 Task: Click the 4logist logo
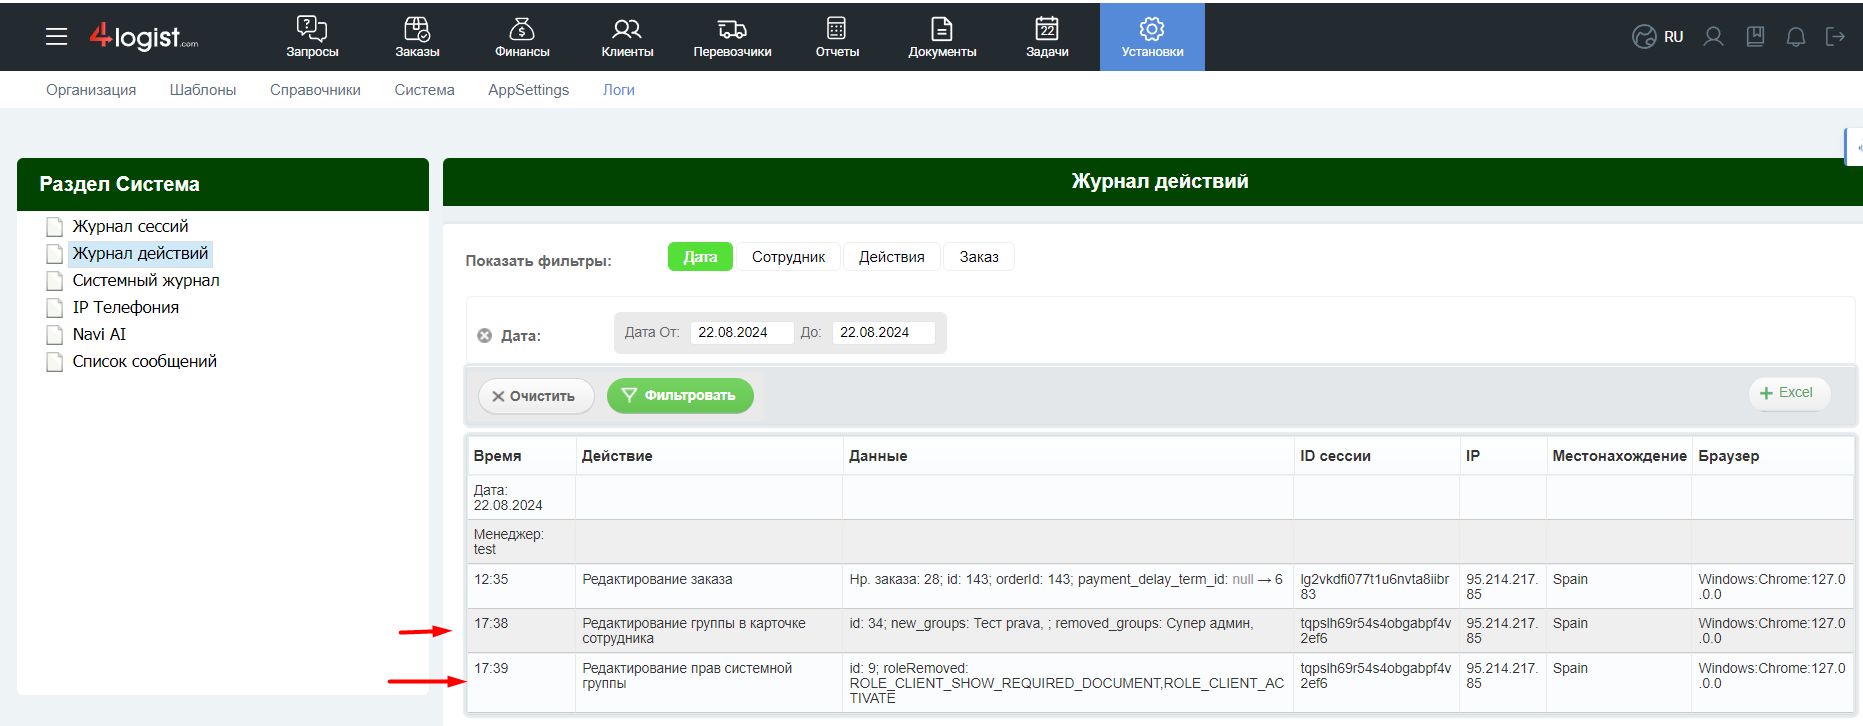[x=144, y=37]
